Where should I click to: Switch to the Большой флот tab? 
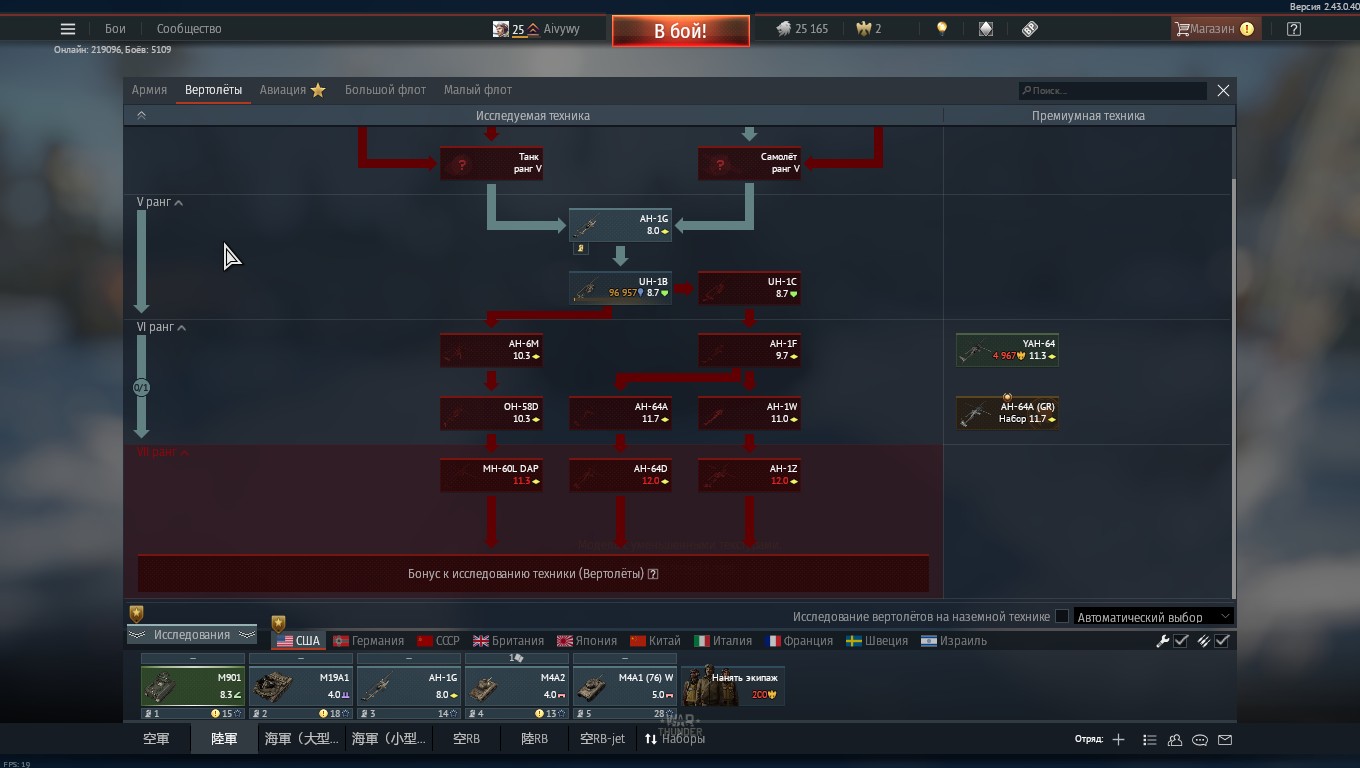[385, 90]
